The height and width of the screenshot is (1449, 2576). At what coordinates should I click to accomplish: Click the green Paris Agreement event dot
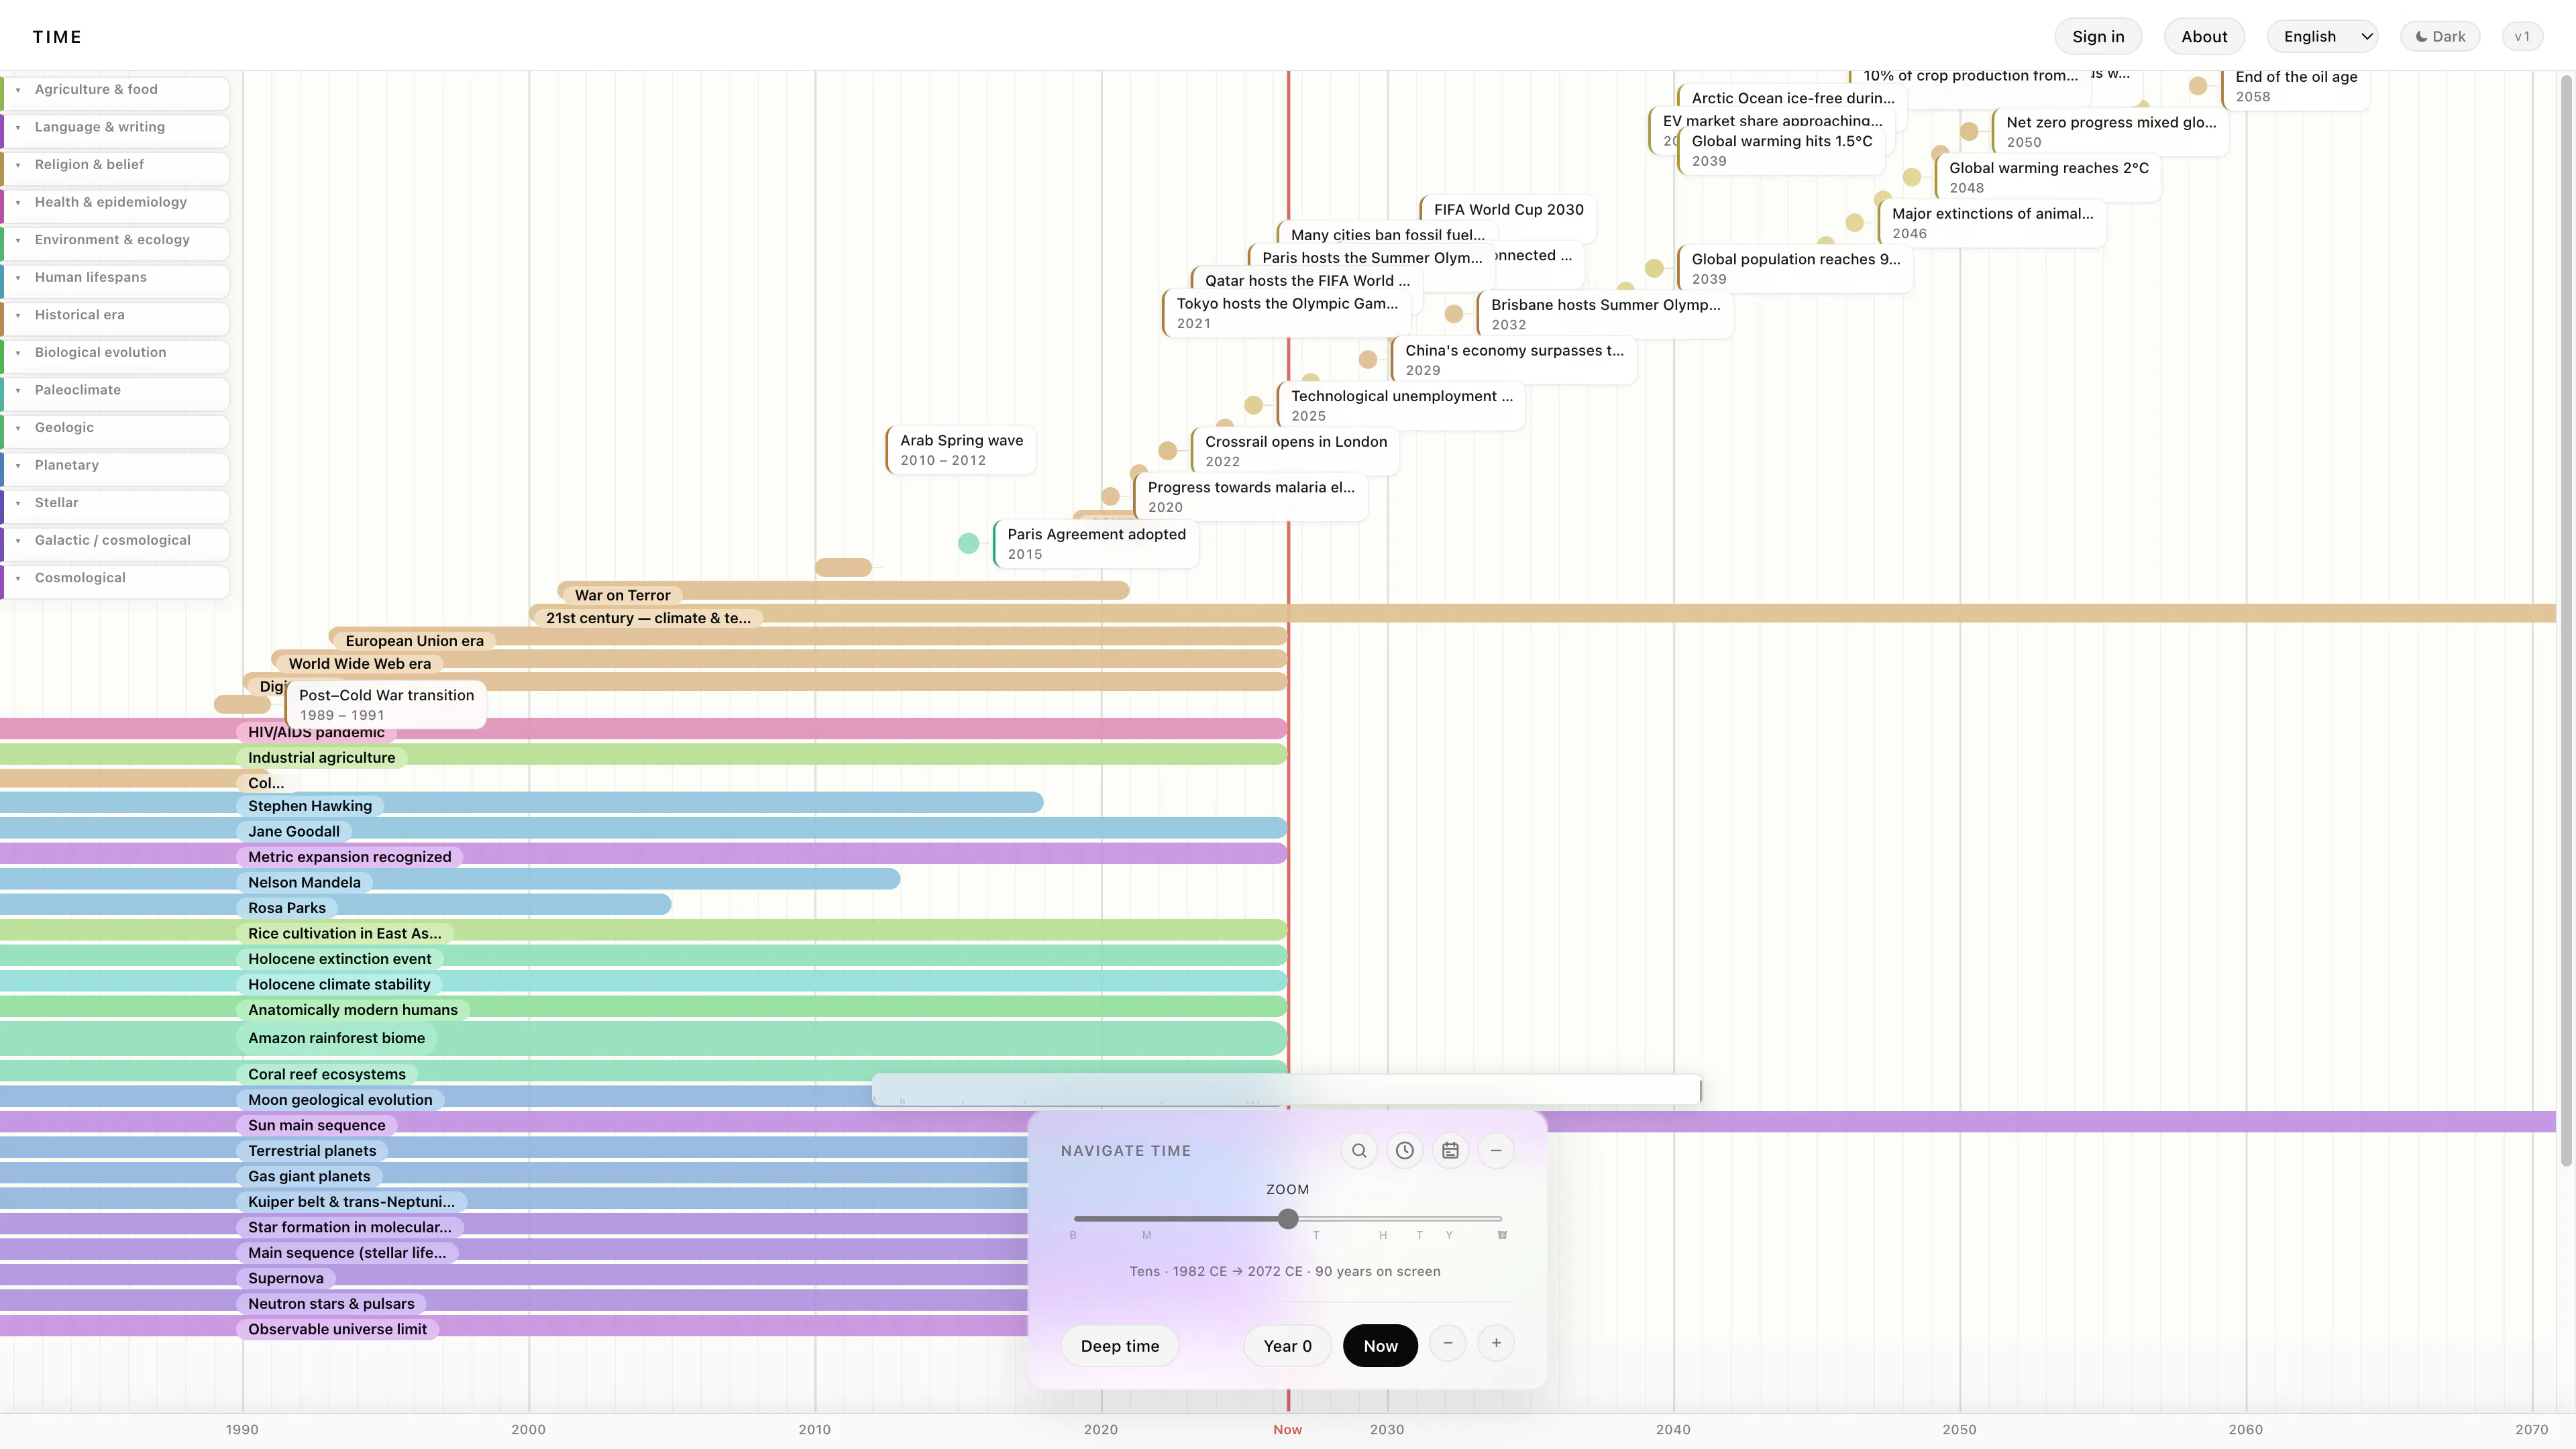pos(968,543)
